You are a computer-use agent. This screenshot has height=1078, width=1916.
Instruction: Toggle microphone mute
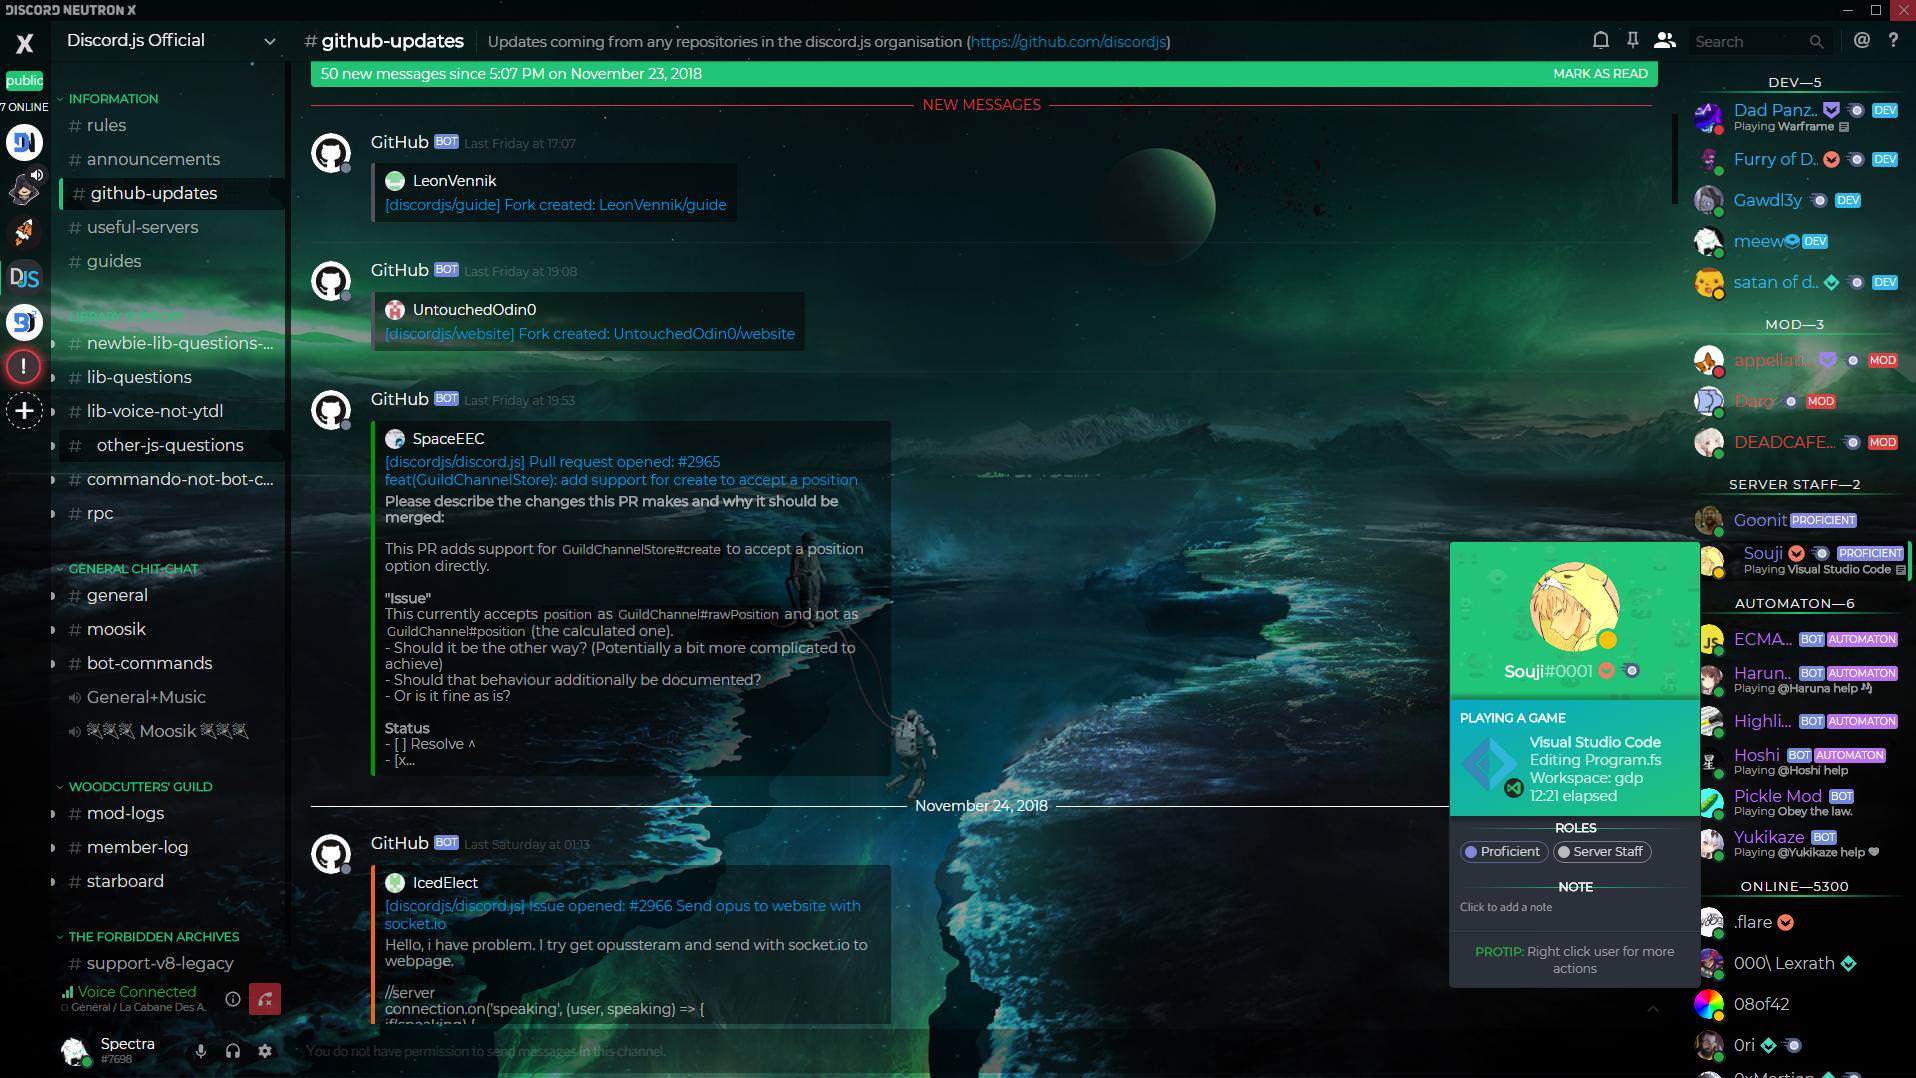[201, 1051]
